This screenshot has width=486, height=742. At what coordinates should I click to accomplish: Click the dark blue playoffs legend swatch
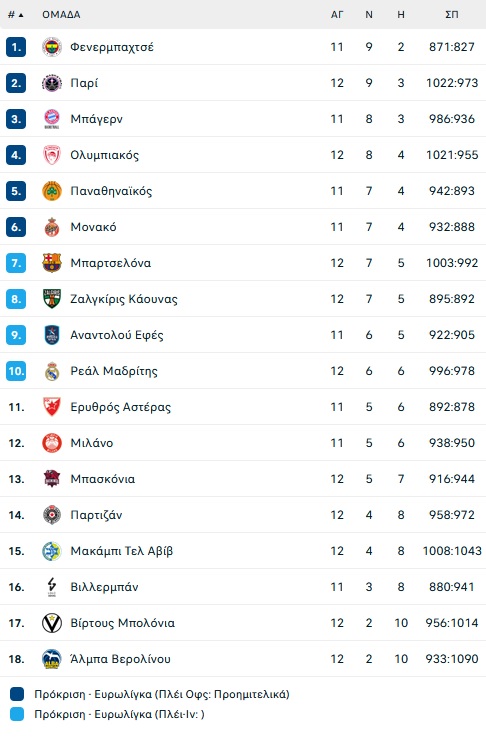click(17, 694)
